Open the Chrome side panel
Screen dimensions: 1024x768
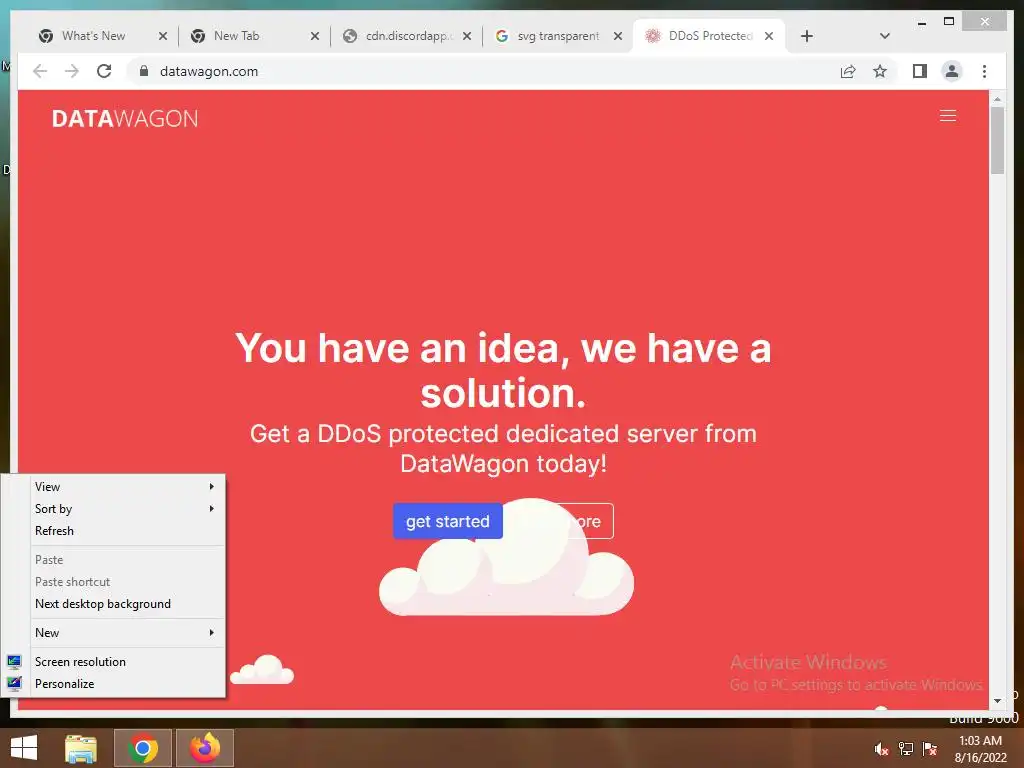[920, 71]
